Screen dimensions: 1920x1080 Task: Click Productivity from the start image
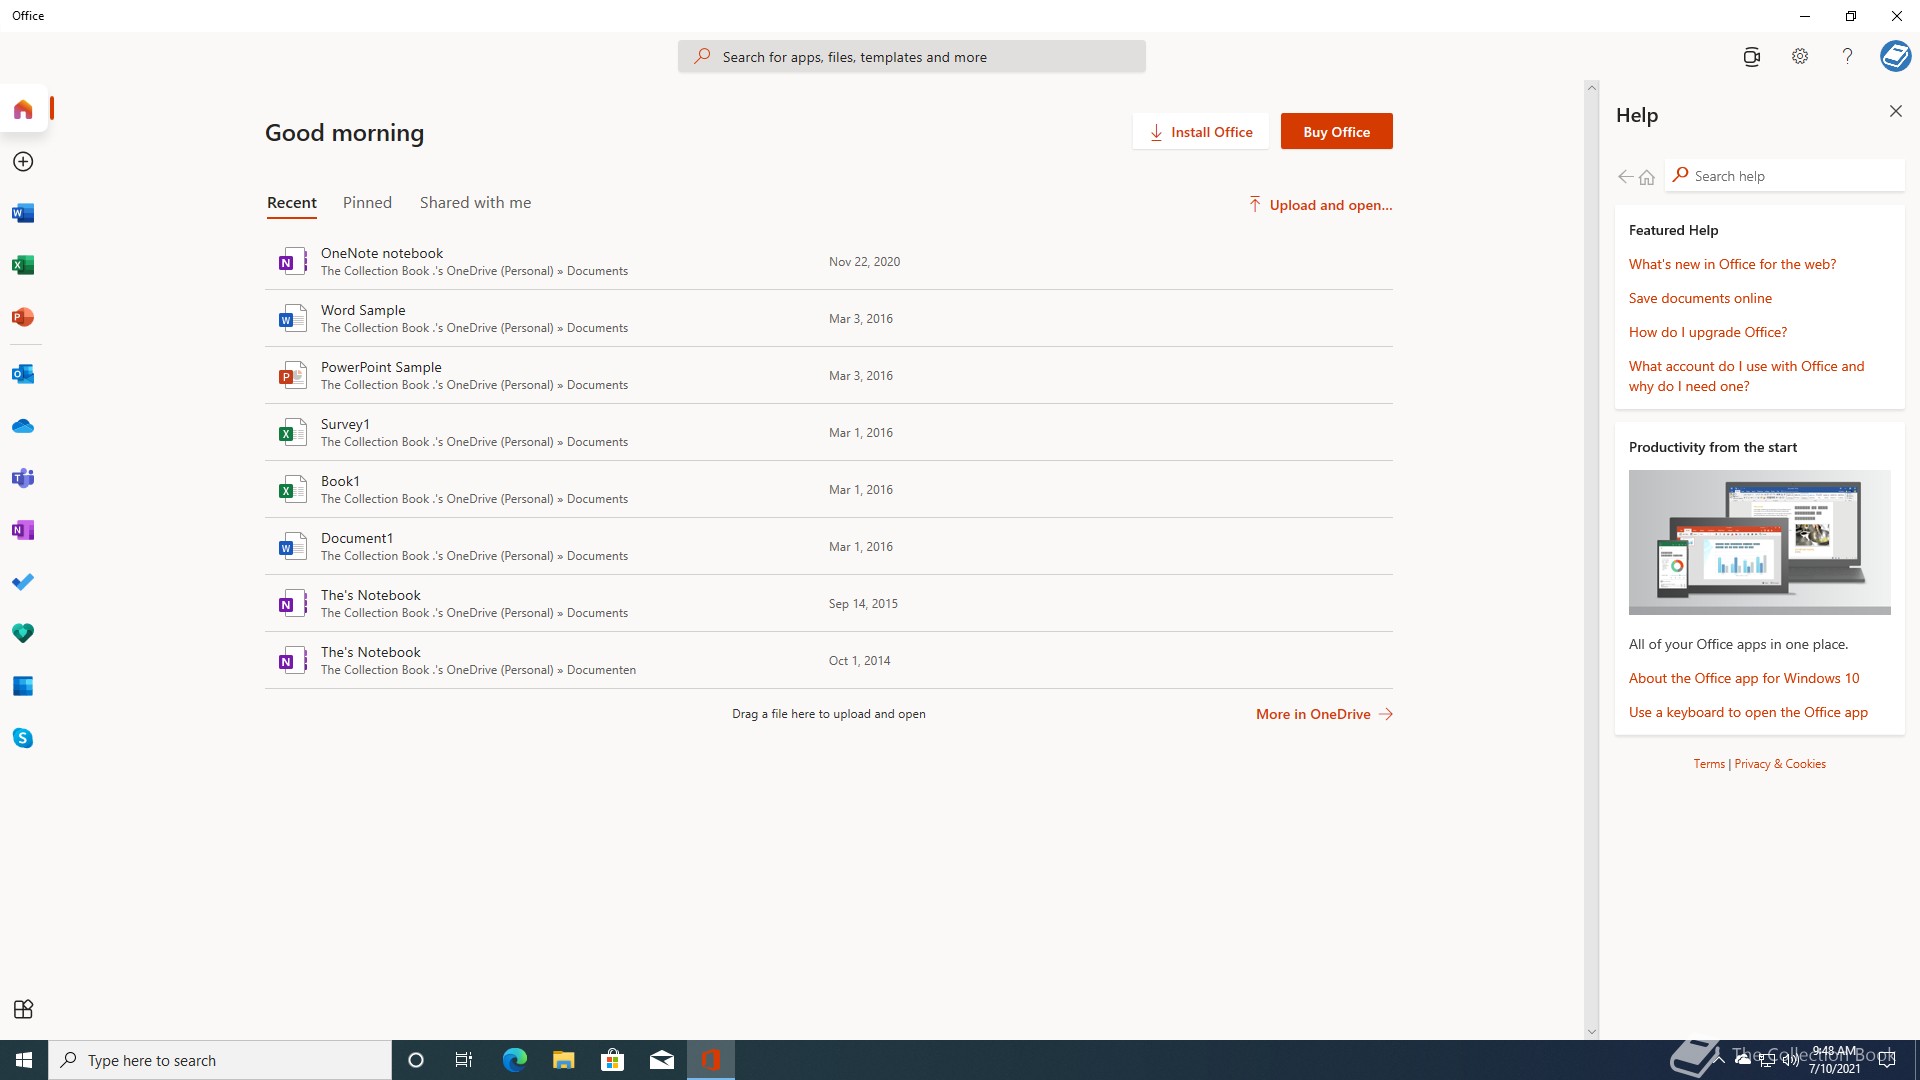pos(1758,542)
